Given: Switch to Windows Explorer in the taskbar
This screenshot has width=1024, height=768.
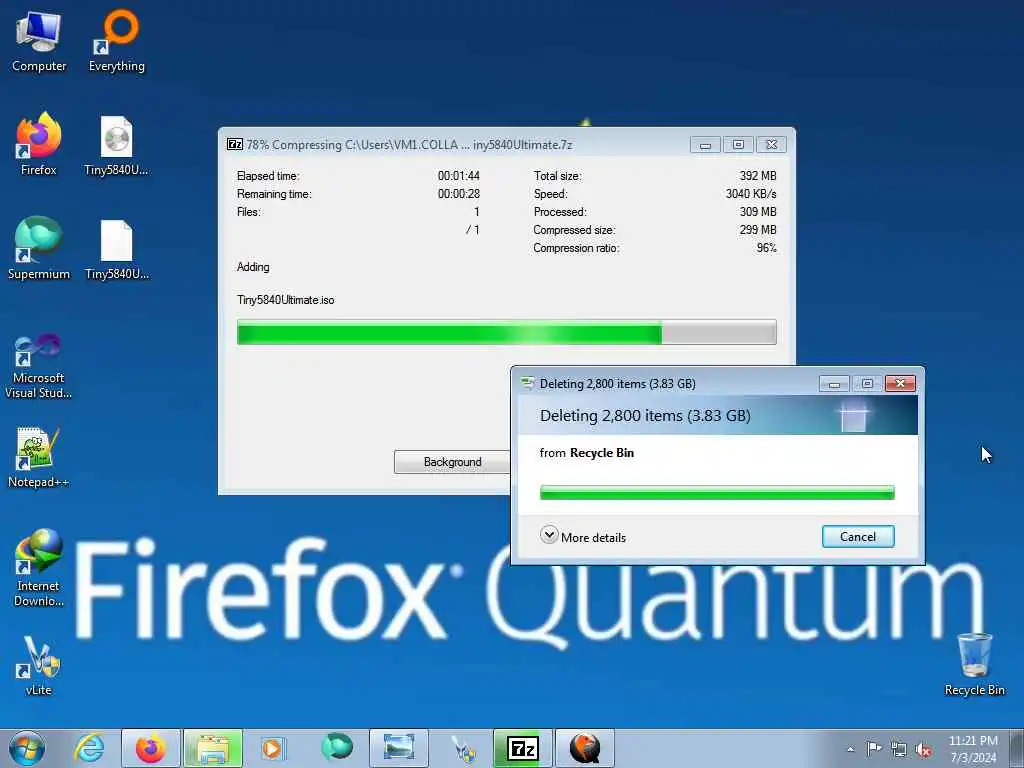Looking at the screenshot, I should point(213,748).
